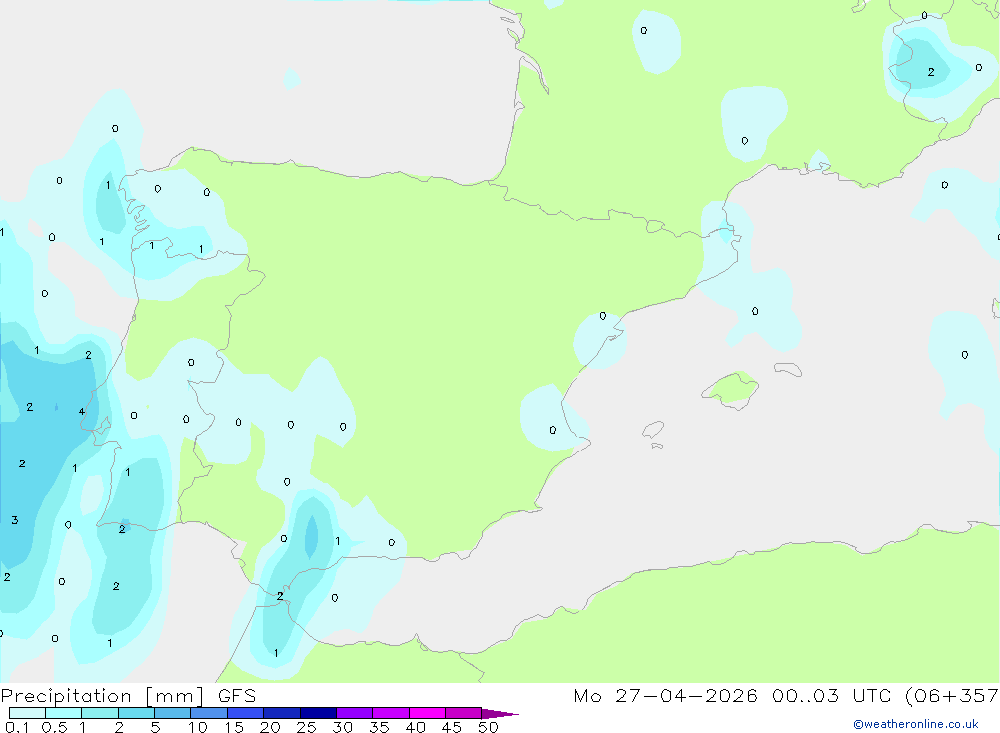Click the above-50 arrow tip of legend

pyautogui.click(x=500, y=714)
